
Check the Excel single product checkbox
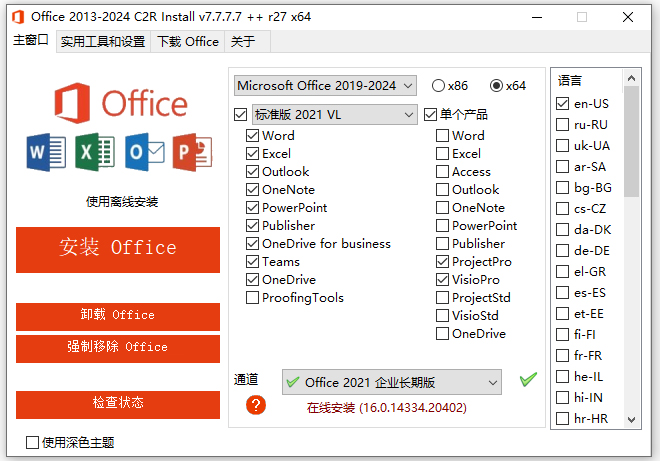442,154
